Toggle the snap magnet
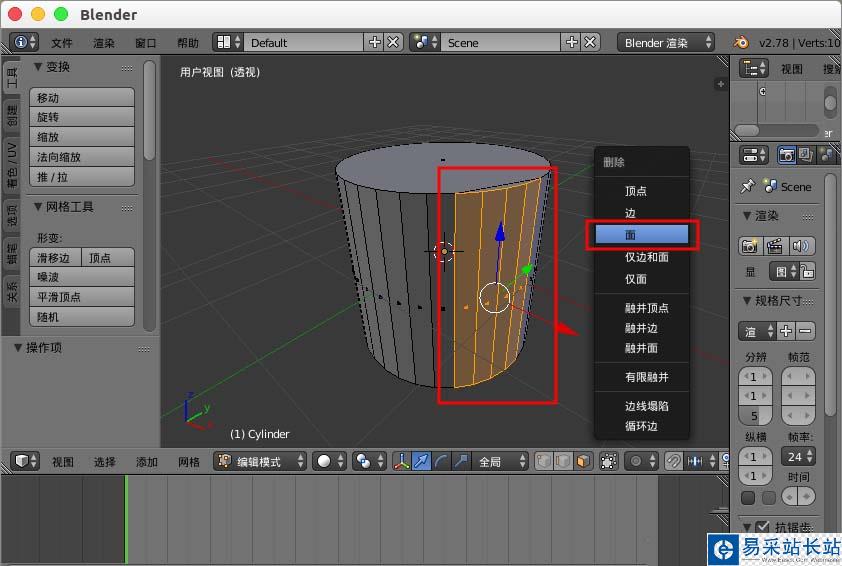This screenshot has width=842, height=566. pos(673,461)
